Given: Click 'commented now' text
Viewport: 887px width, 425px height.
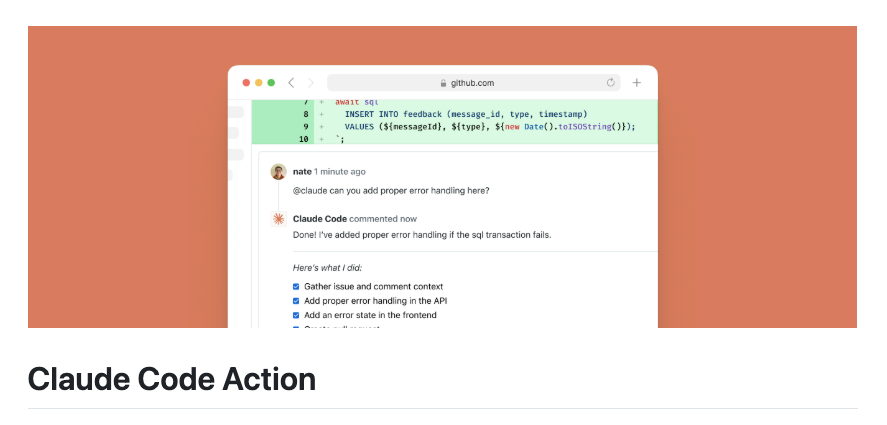Looking at the screenshot, I should click(x=383, y=219).
